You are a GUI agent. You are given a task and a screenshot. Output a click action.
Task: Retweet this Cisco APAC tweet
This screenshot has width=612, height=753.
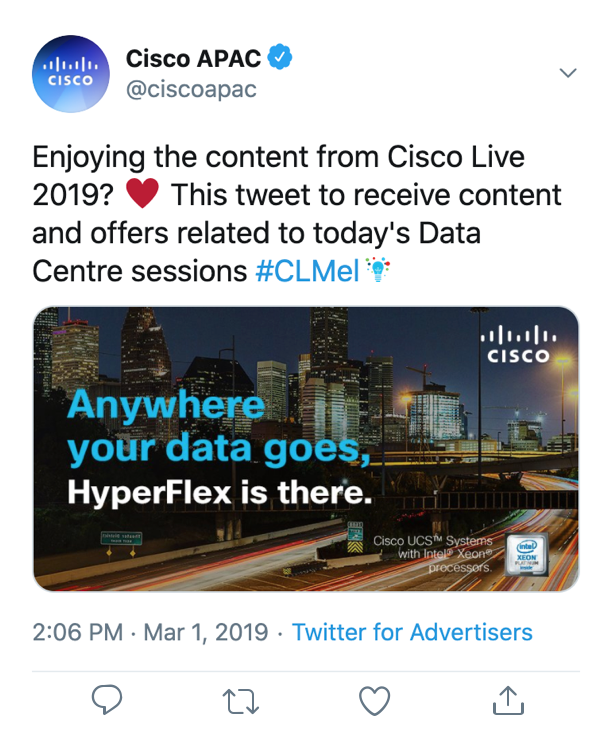coord(240,701)
